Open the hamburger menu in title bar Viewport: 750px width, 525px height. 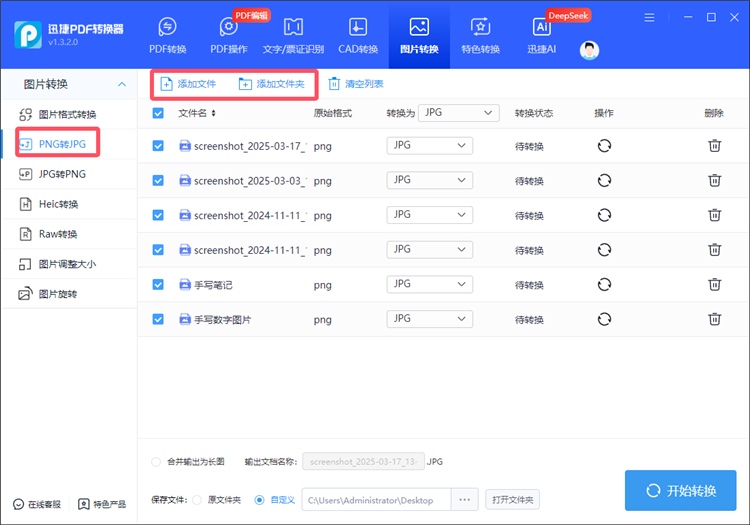pos(649,18)
